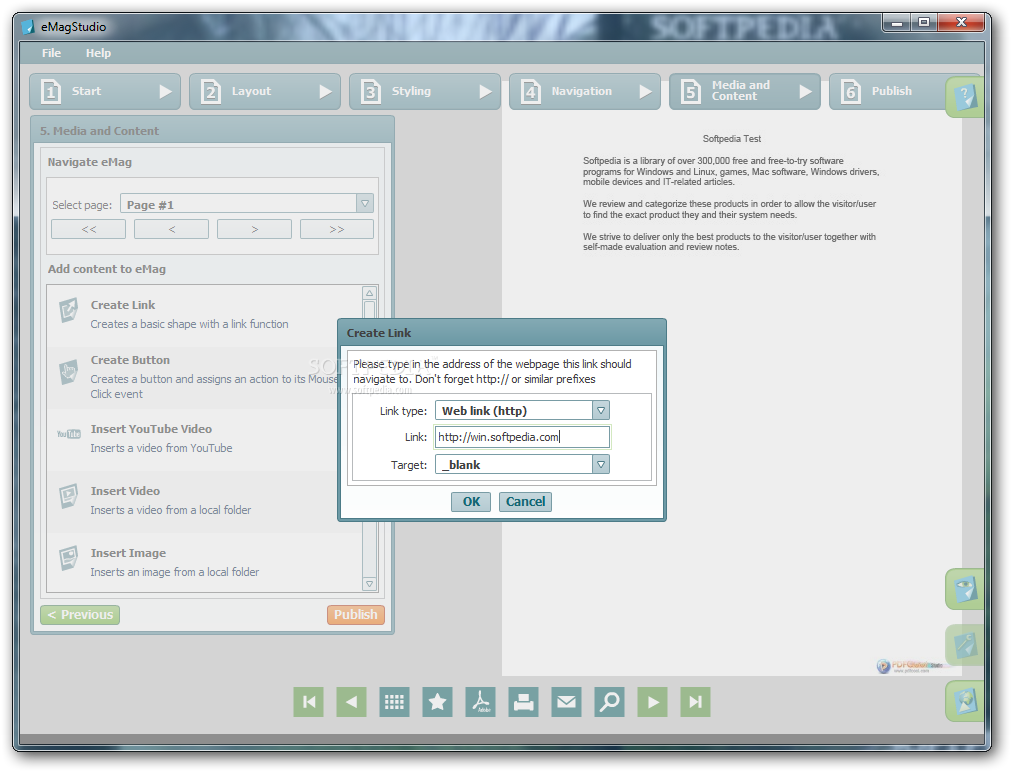Click the Insert Image icon
Viewport: 1012px width, 772px height.
point(68,558)
